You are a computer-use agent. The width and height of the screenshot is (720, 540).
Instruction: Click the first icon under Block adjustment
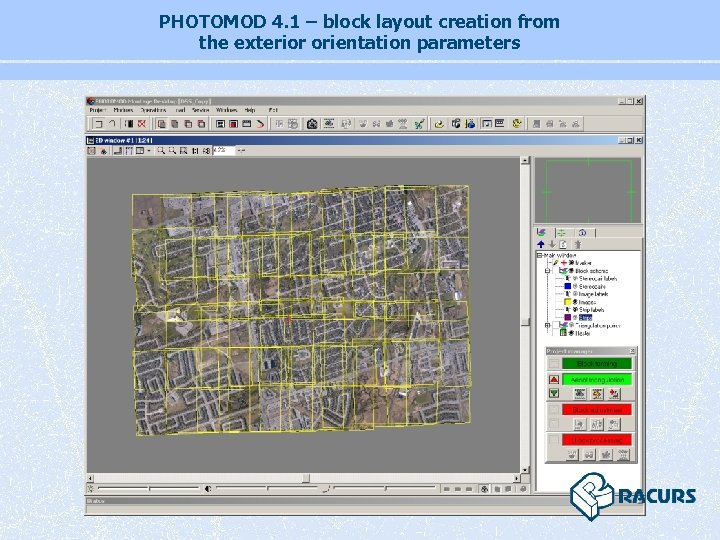580,424
